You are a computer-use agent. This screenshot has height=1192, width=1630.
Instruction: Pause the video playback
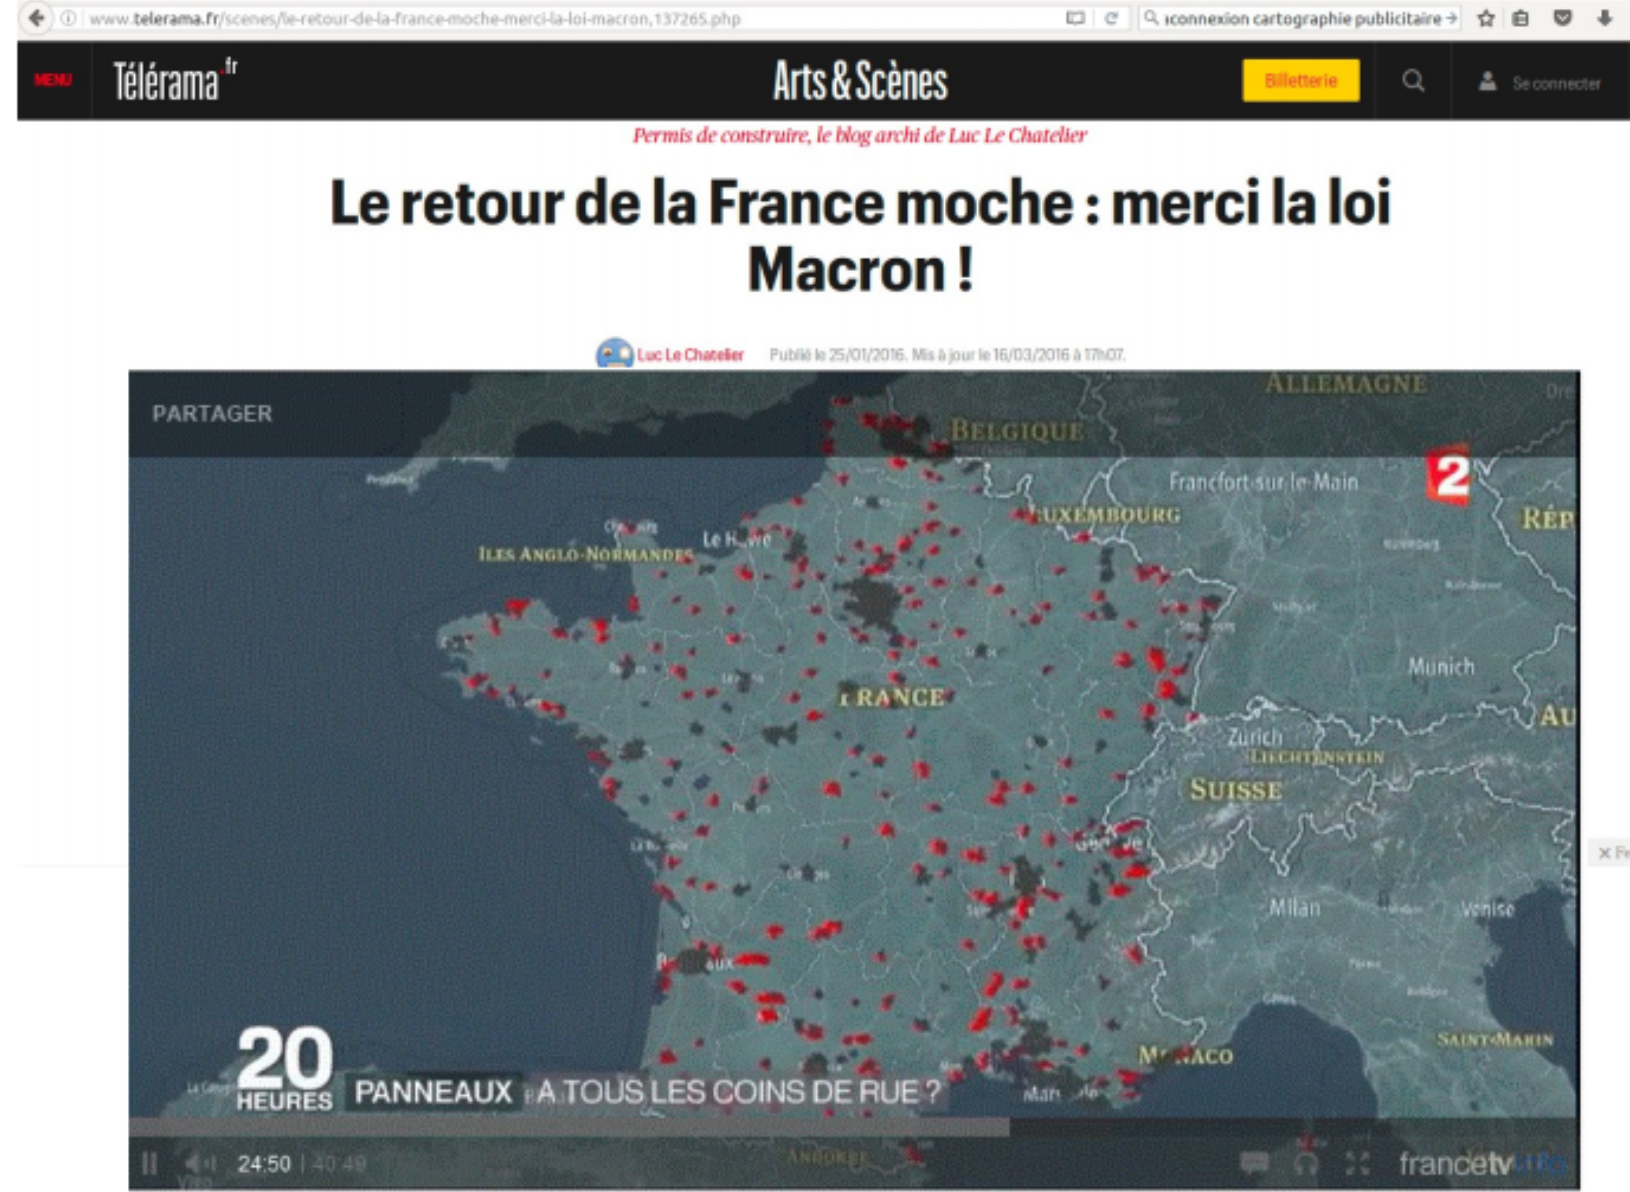(x=150, y=1163)
